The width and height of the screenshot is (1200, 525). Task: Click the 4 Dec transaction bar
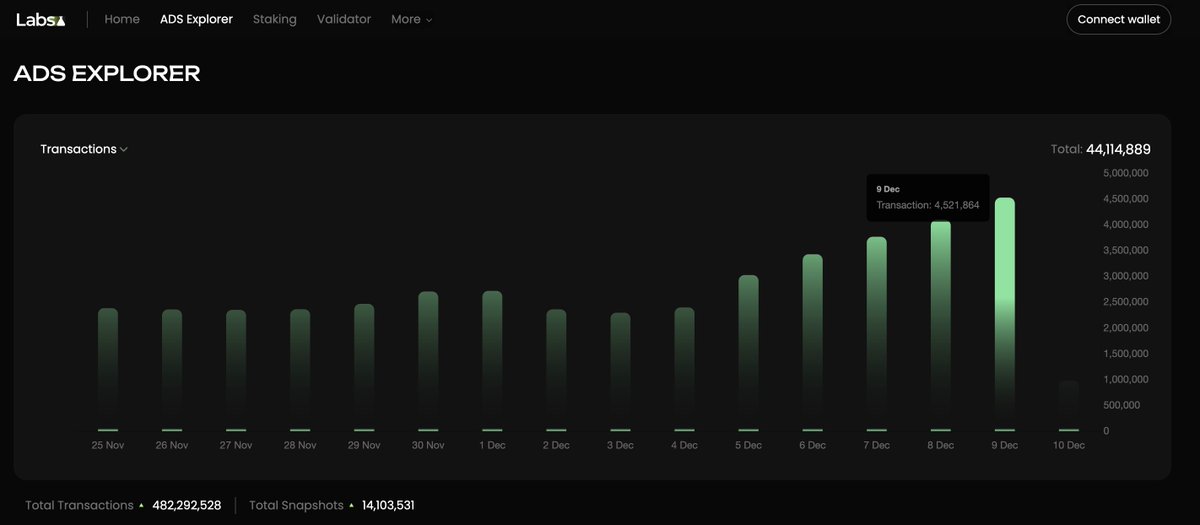684,369
